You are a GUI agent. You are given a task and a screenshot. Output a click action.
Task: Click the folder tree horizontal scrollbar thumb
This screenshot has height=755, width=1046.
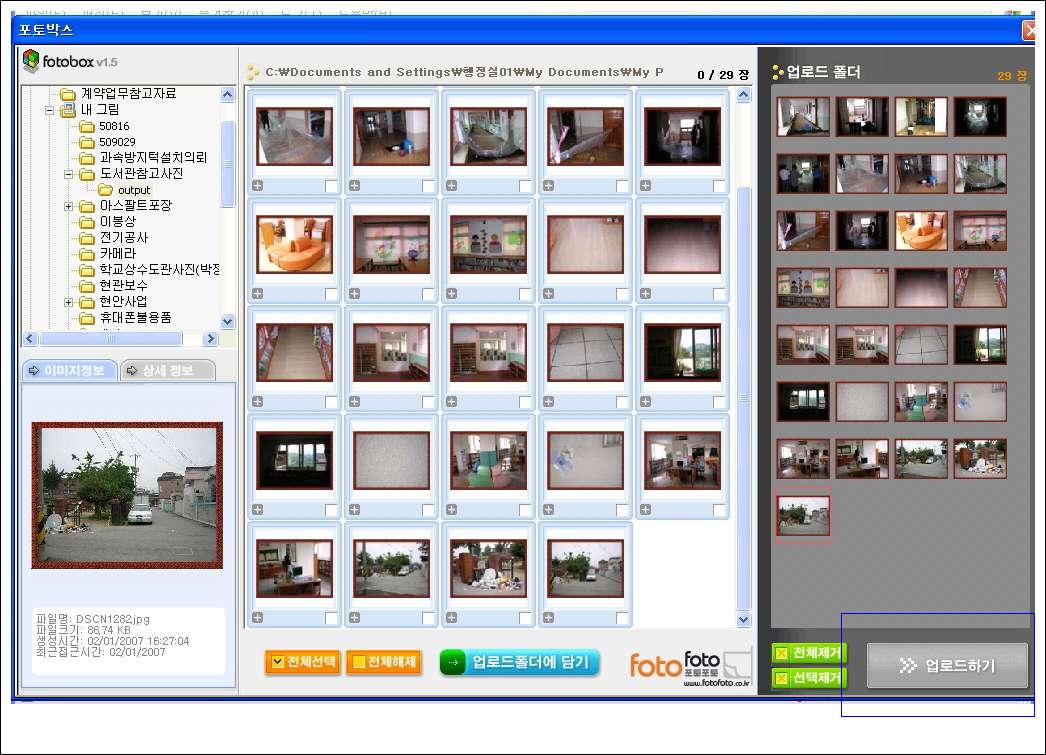[x=111, y=339]
